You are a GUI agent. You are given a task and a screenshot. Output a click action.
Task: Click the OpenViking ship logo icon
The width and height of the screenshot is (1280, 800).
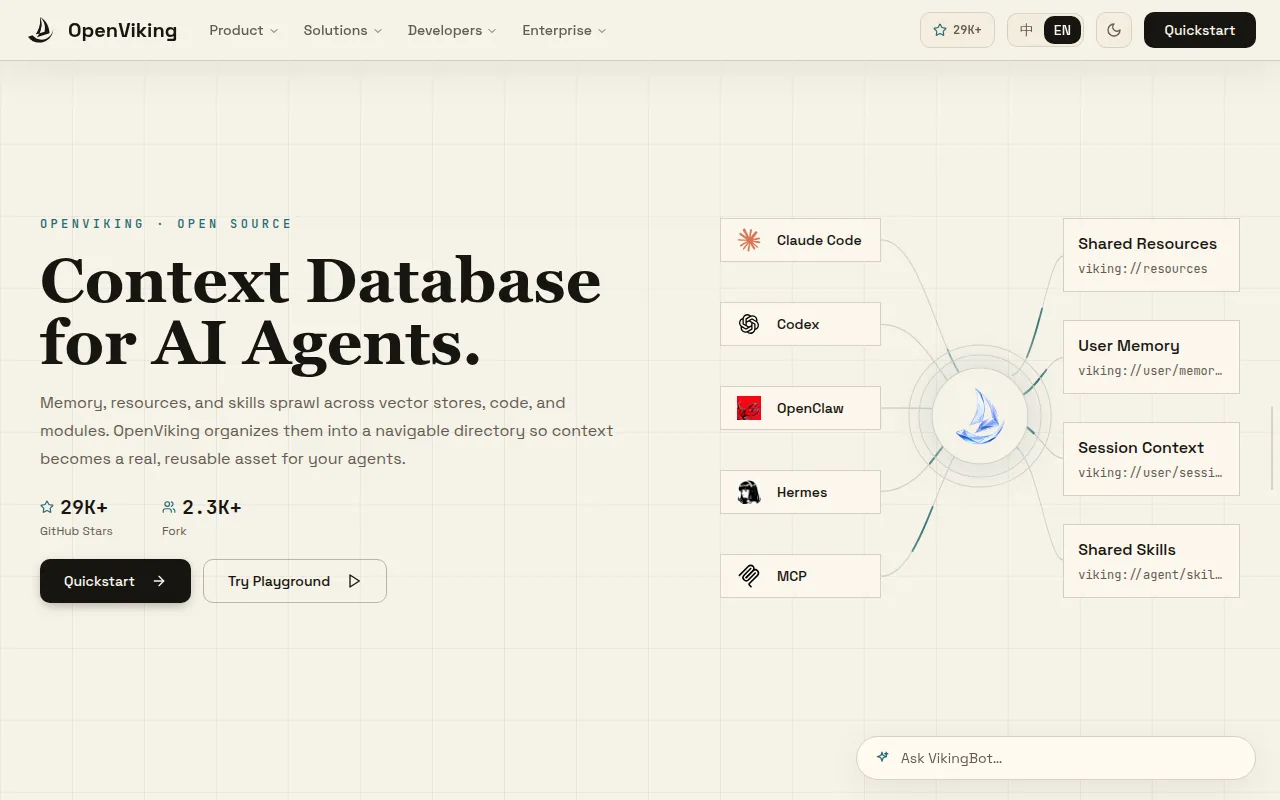point(40,30)
